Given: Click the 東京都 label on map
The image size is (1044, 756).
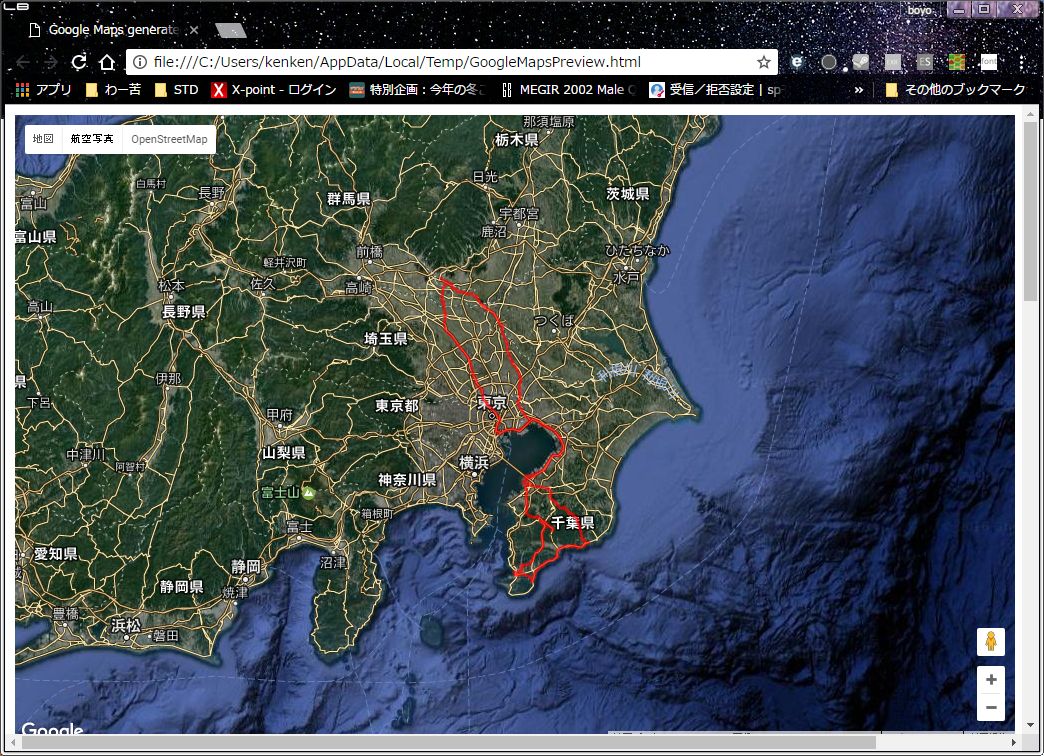Looking at the screenshot, I should pos(397,406).
